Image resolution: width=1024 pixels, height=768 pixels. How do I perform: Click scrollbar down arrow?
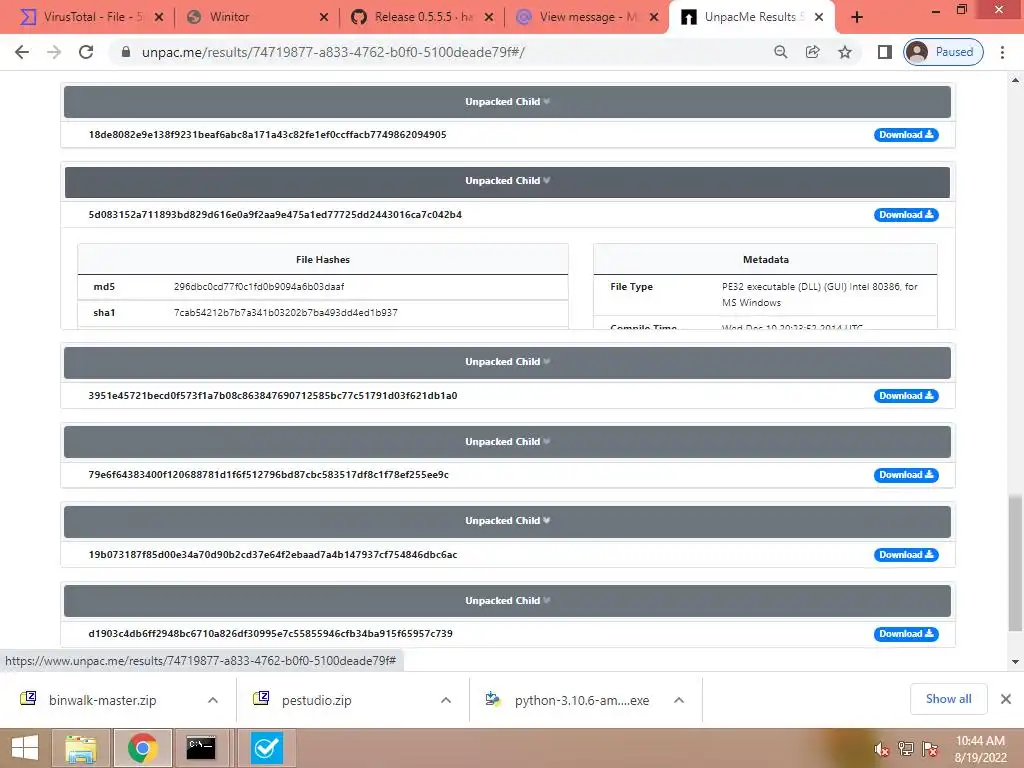pos(1015,662)
